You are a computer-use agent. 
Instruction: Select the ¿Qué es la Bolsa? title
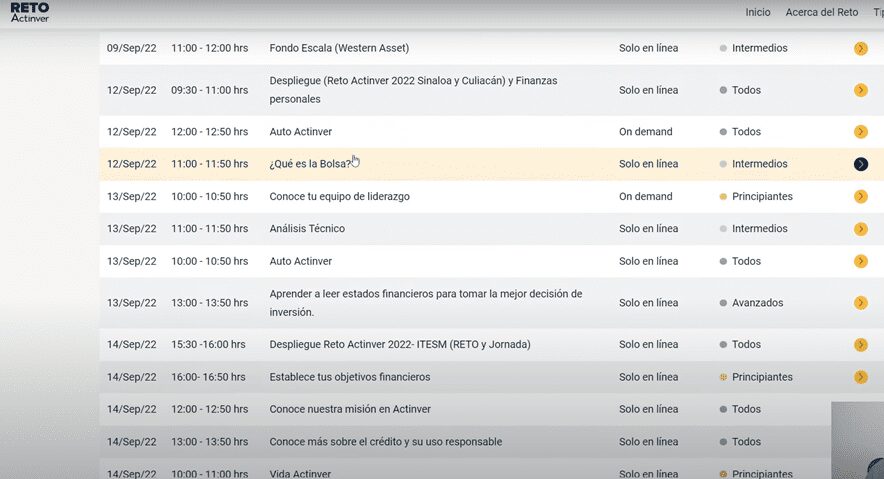coord(310,164)
